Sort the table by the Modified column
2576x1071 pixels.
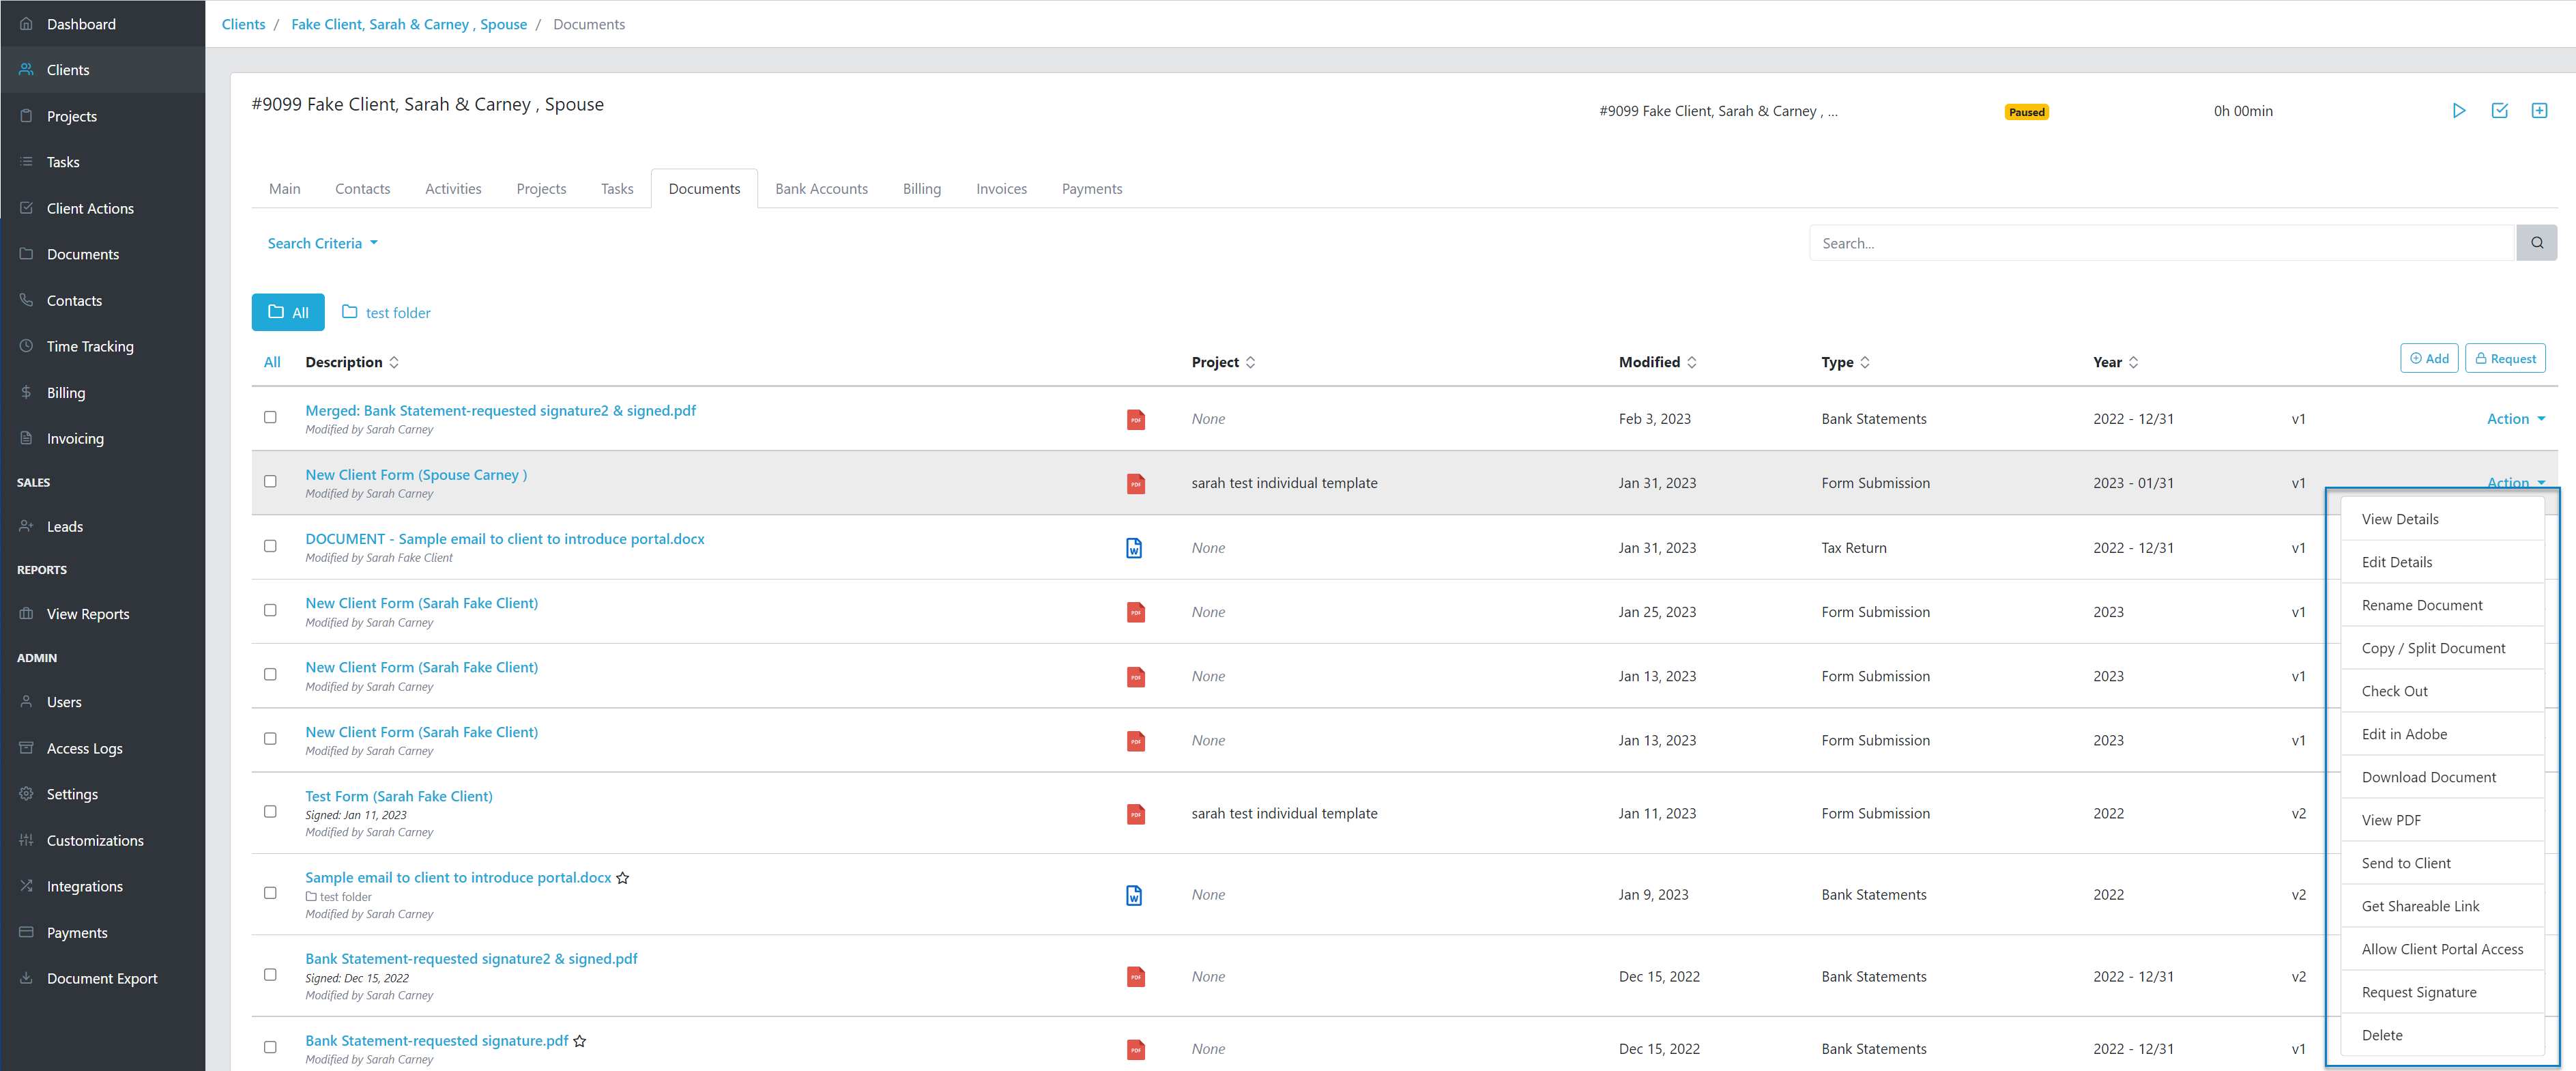coord(1656,362)
